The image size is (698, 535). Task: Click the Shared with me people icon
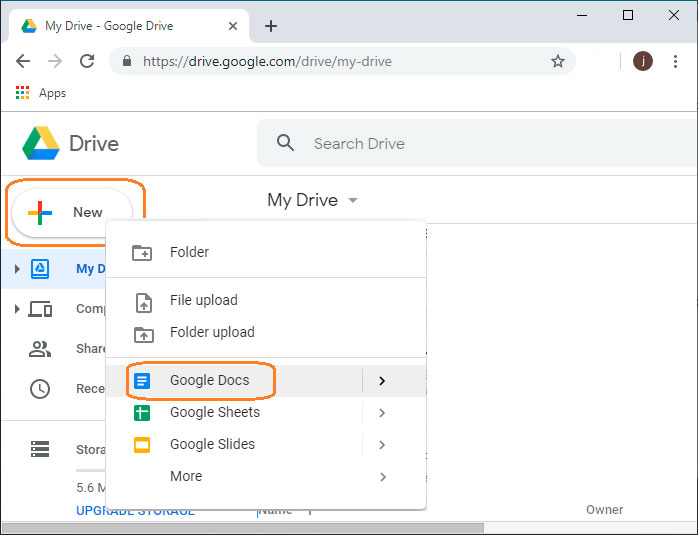(40, 349)
